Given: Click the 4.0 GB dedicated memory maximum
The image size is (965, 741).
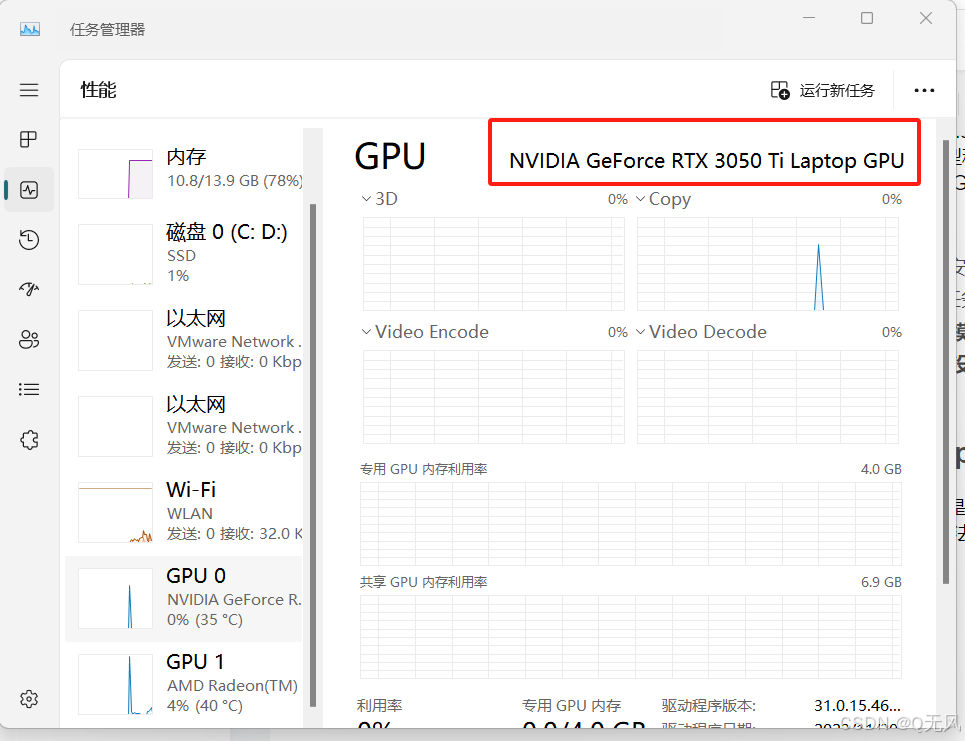Looking at the screenshot, I should 881,469.
